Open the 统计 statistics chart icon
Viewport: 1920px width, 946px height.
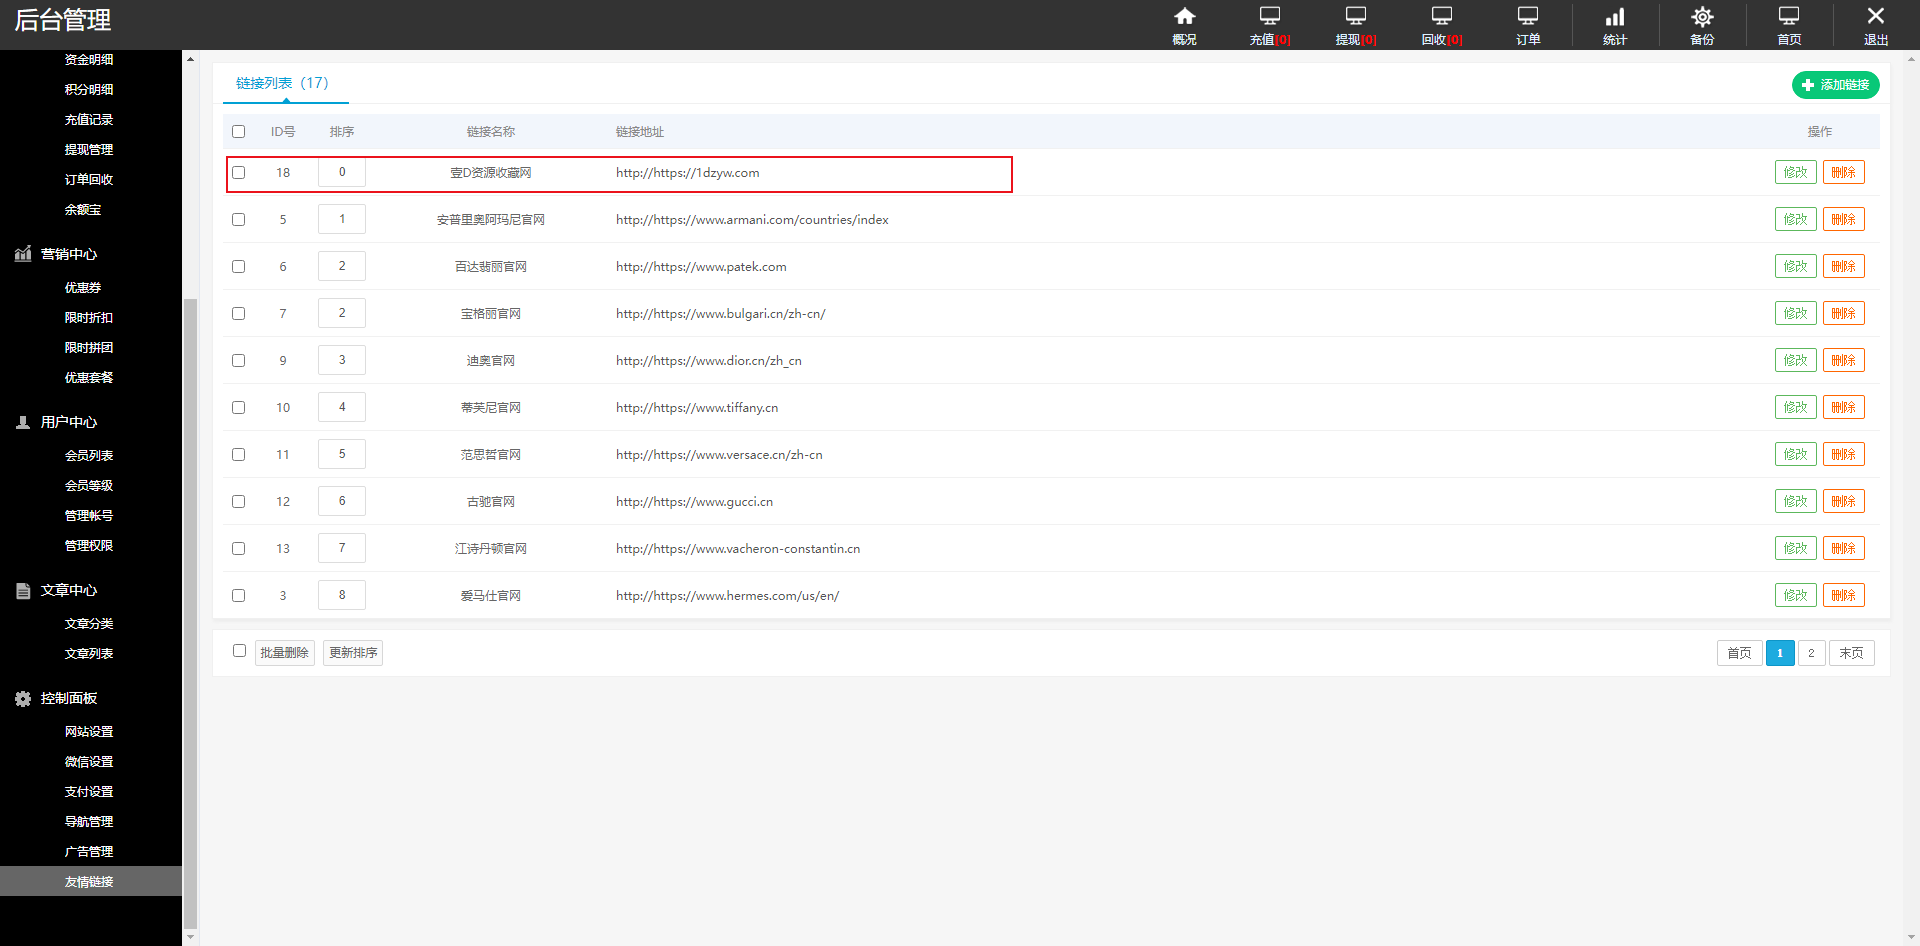point(1615,25)
